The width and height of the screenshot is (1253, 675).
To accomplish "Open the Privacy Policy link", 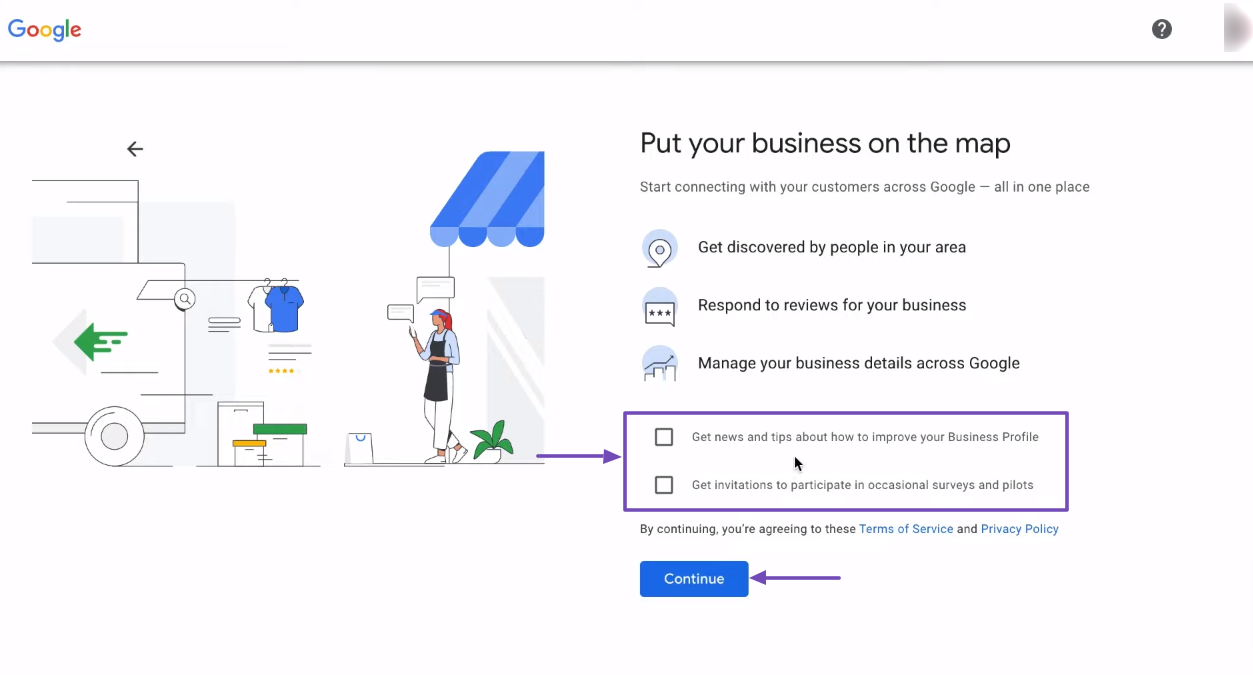I will [1019, 529].
